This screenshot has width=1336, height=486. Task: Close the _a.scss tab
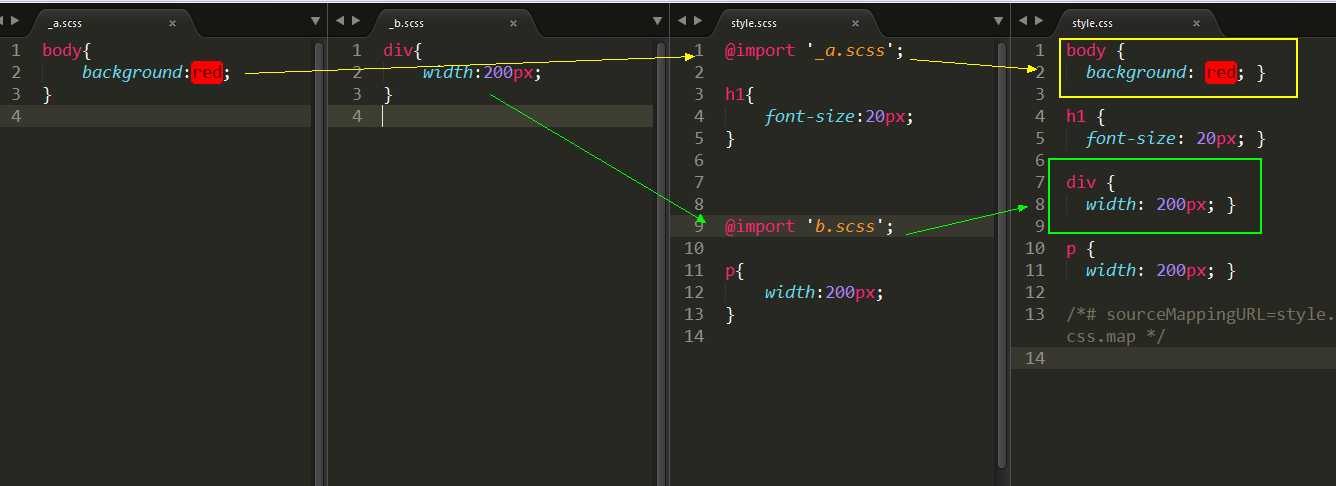[172, 22]
